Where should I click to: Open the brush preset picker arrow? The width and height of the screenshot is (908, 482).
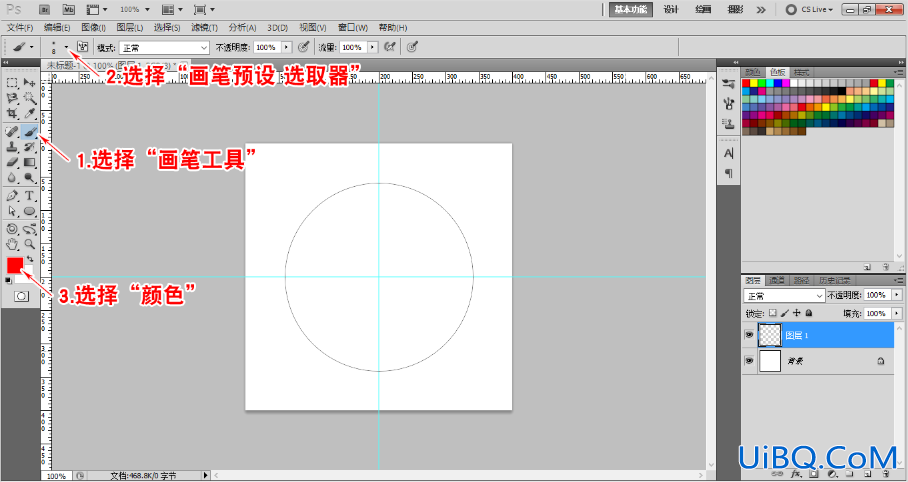(x=67, y=47)
